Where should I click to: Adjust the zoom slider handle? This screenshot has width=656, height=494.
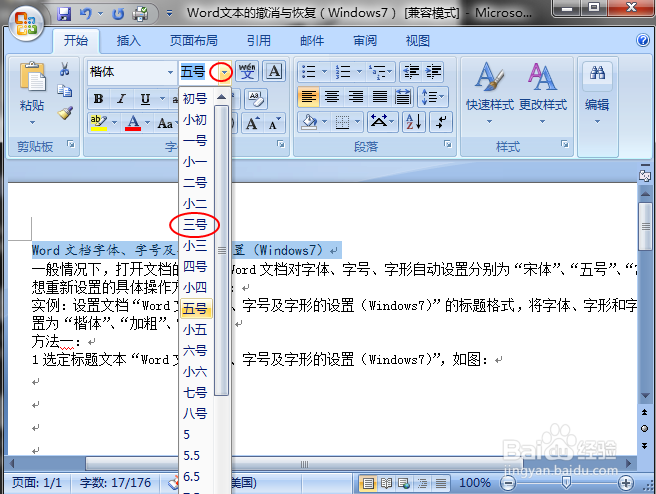(566, 483)
